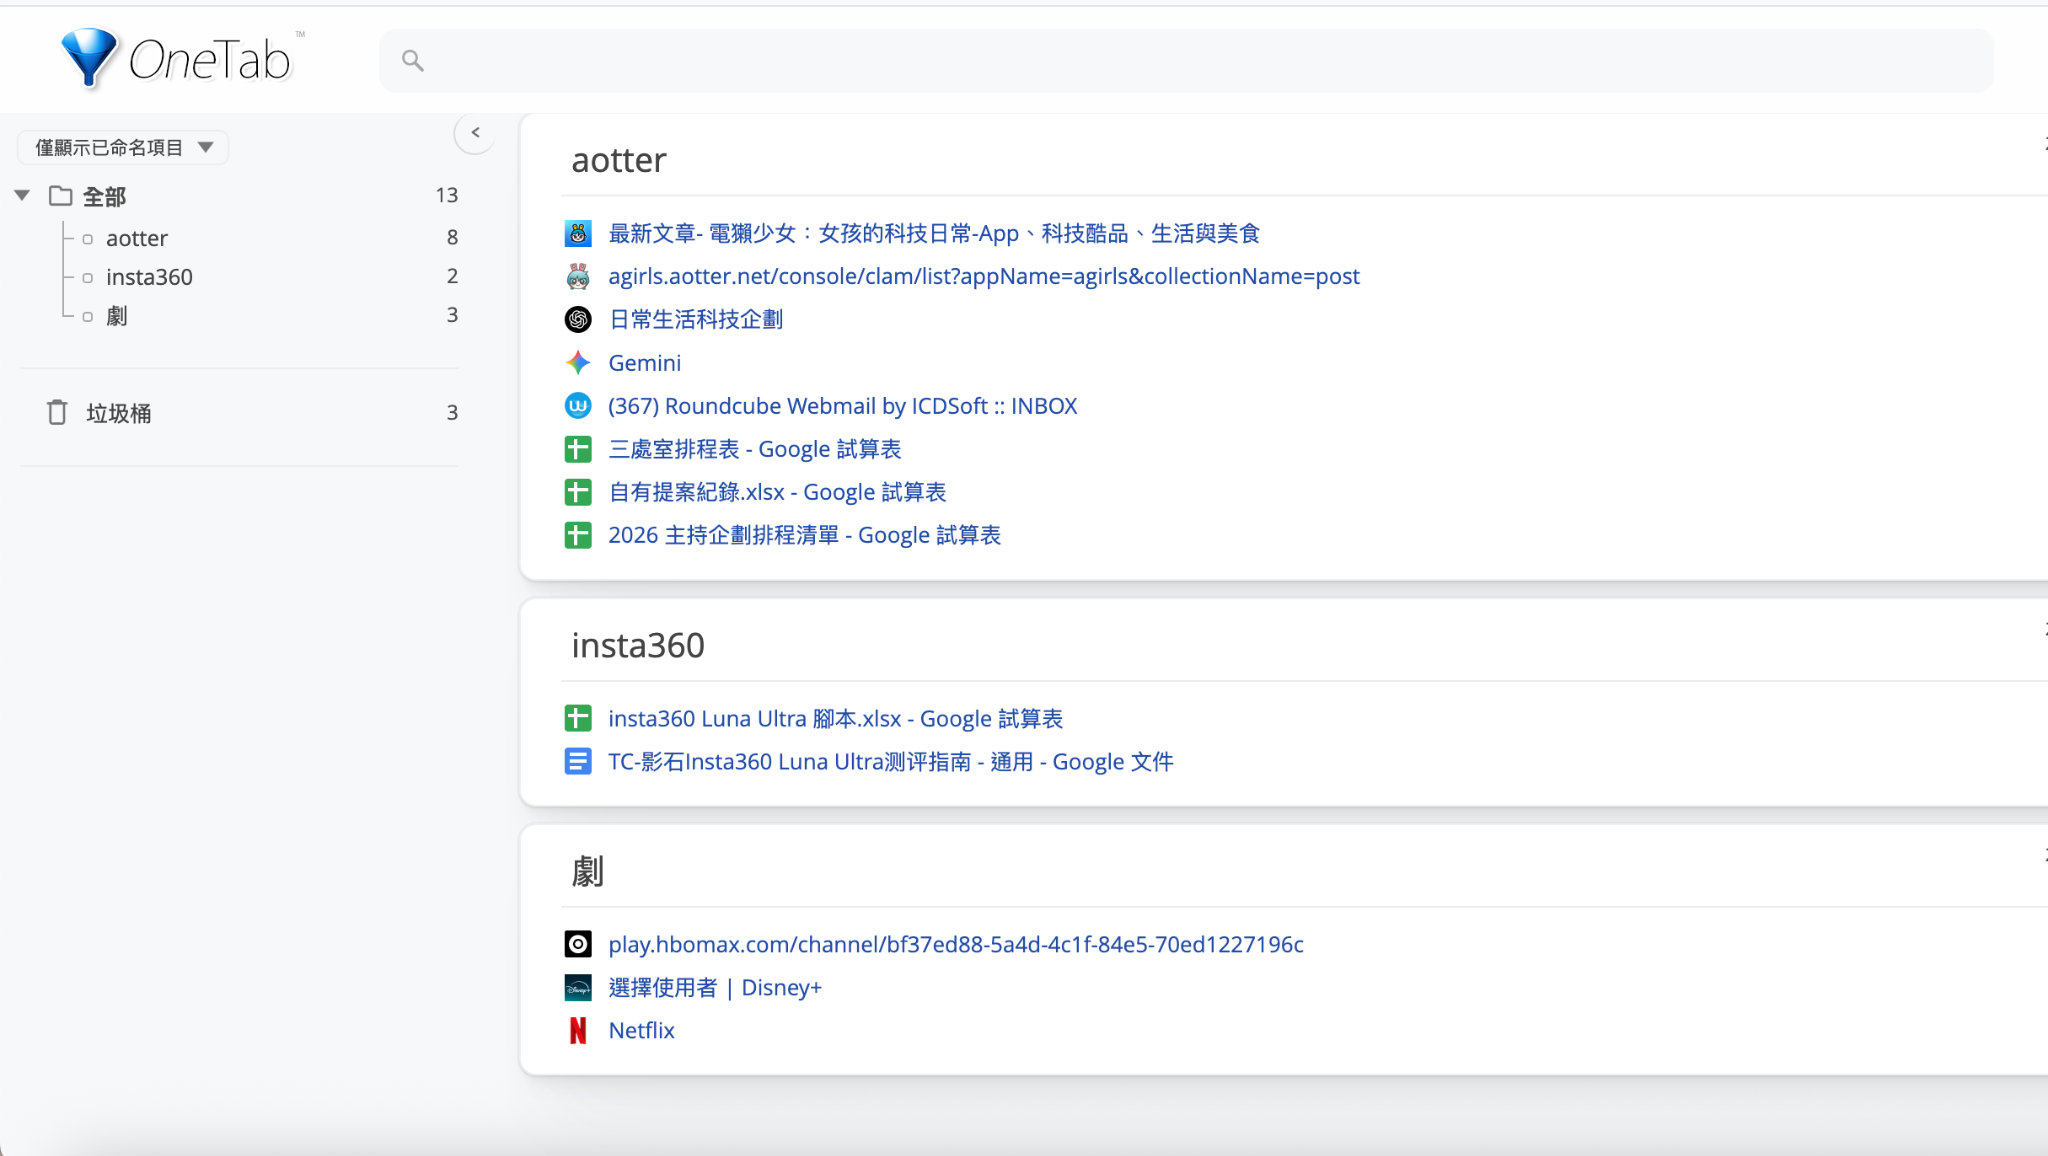
Task: Click Sheets icon beside 三處室排程表
Action: coord(578,449)
